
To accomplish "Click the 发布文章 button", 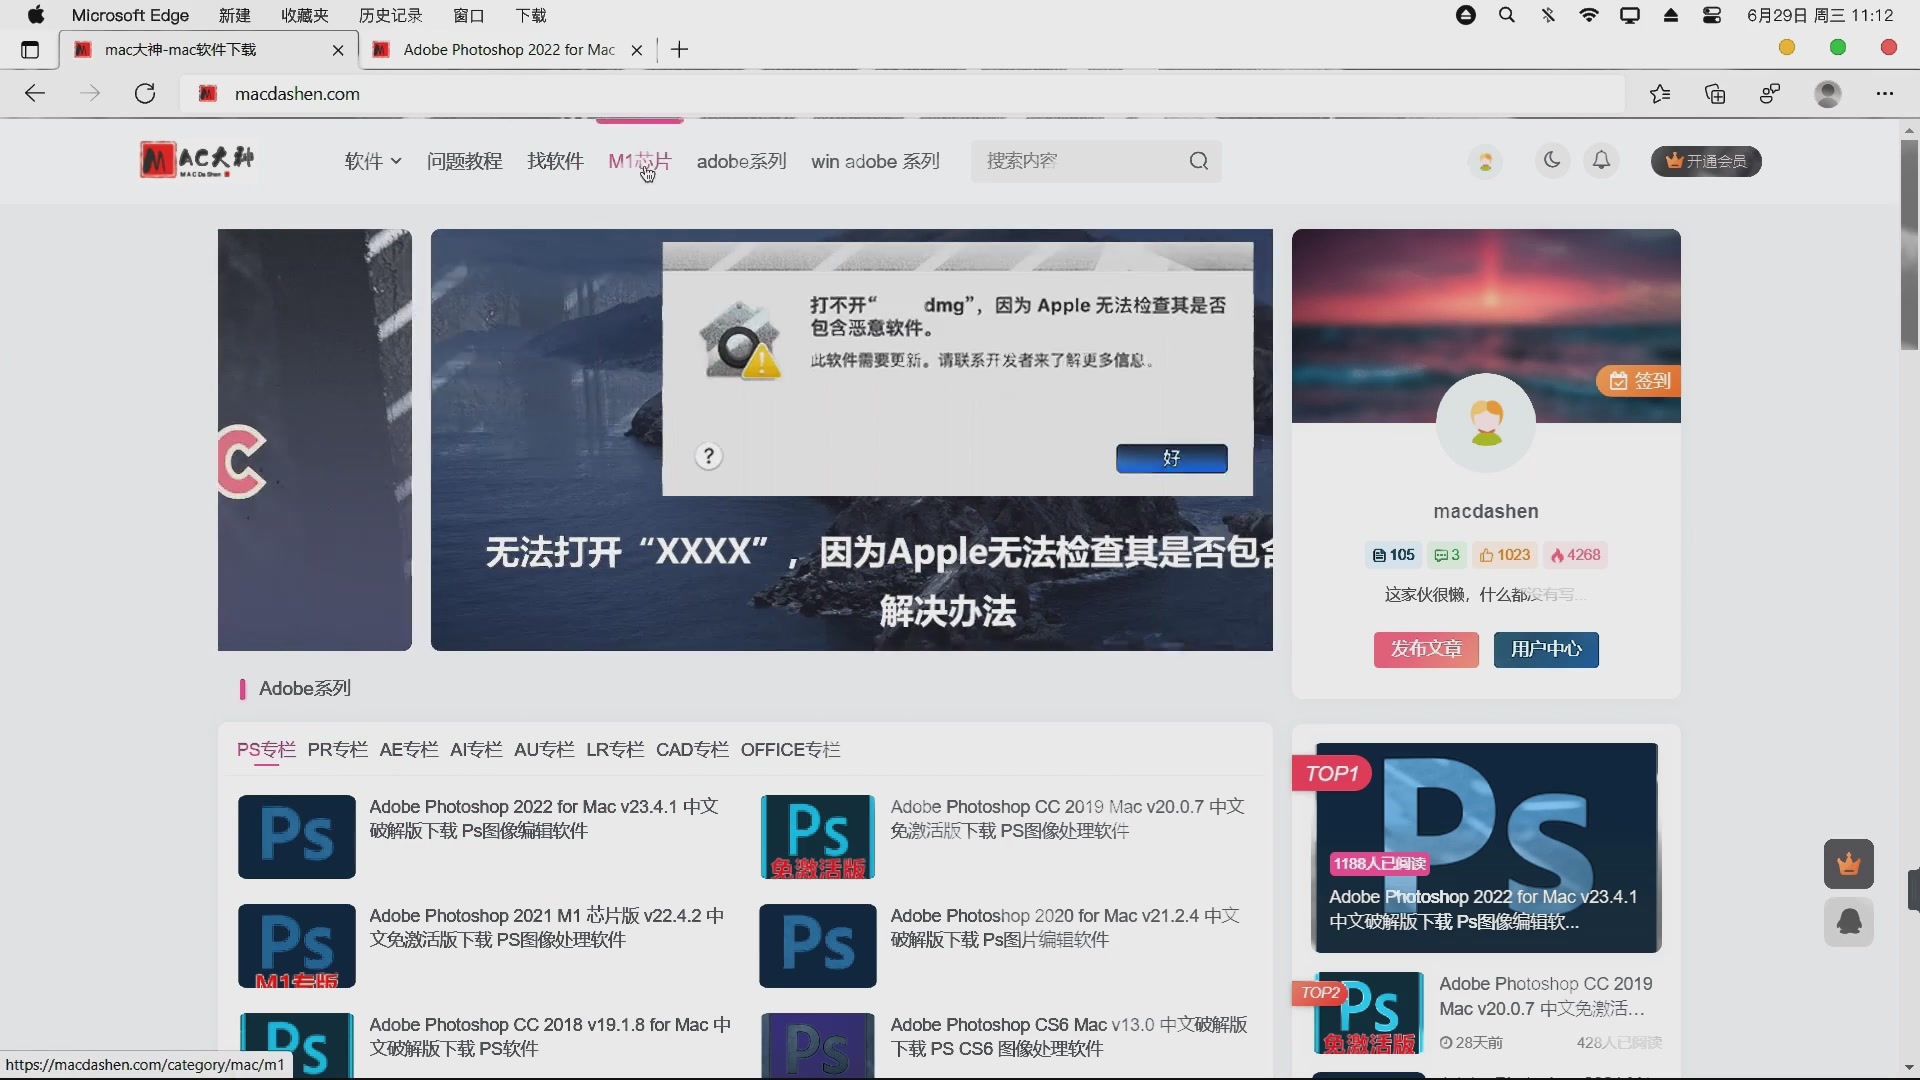I will (x=1425, y=649).
